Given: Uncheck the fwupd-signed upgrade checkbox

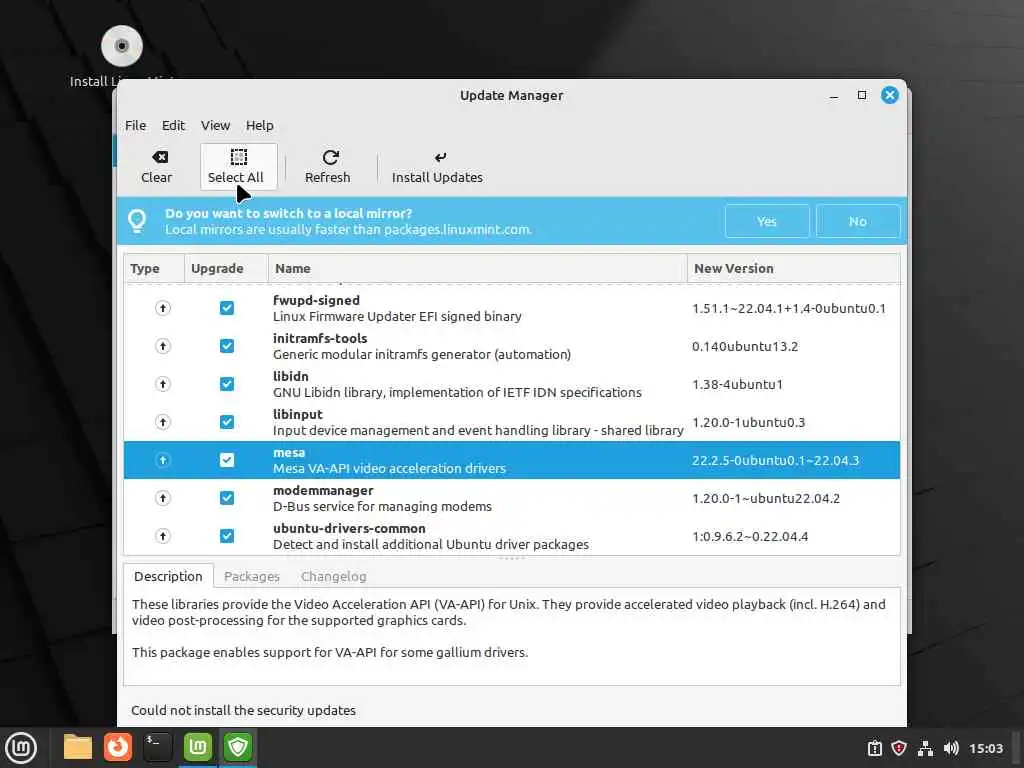Looking at the screenshot, I should pyautogui.click(x=227, y=308).
